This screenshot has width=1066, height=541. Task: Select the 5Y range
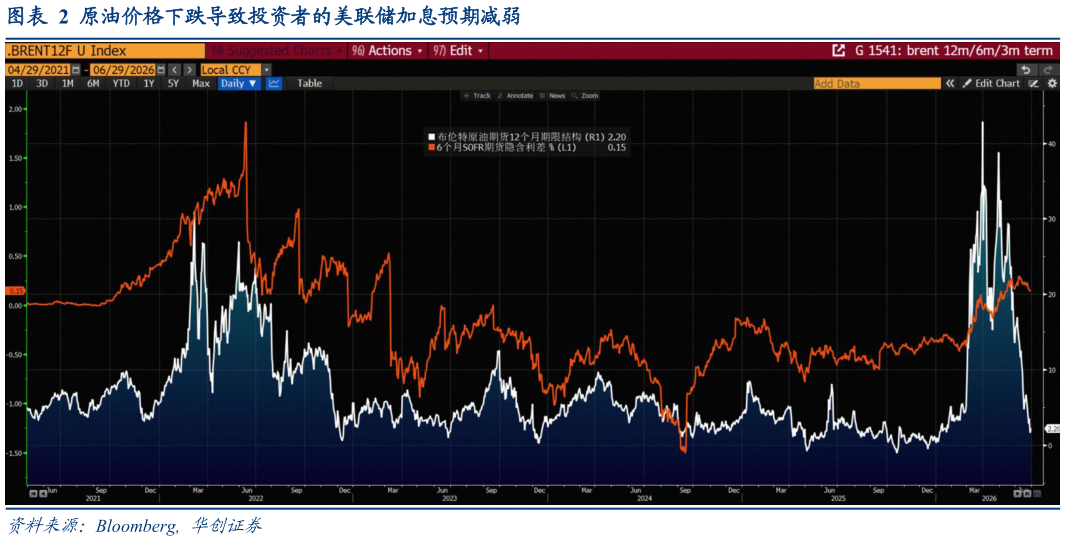point(173,84)
